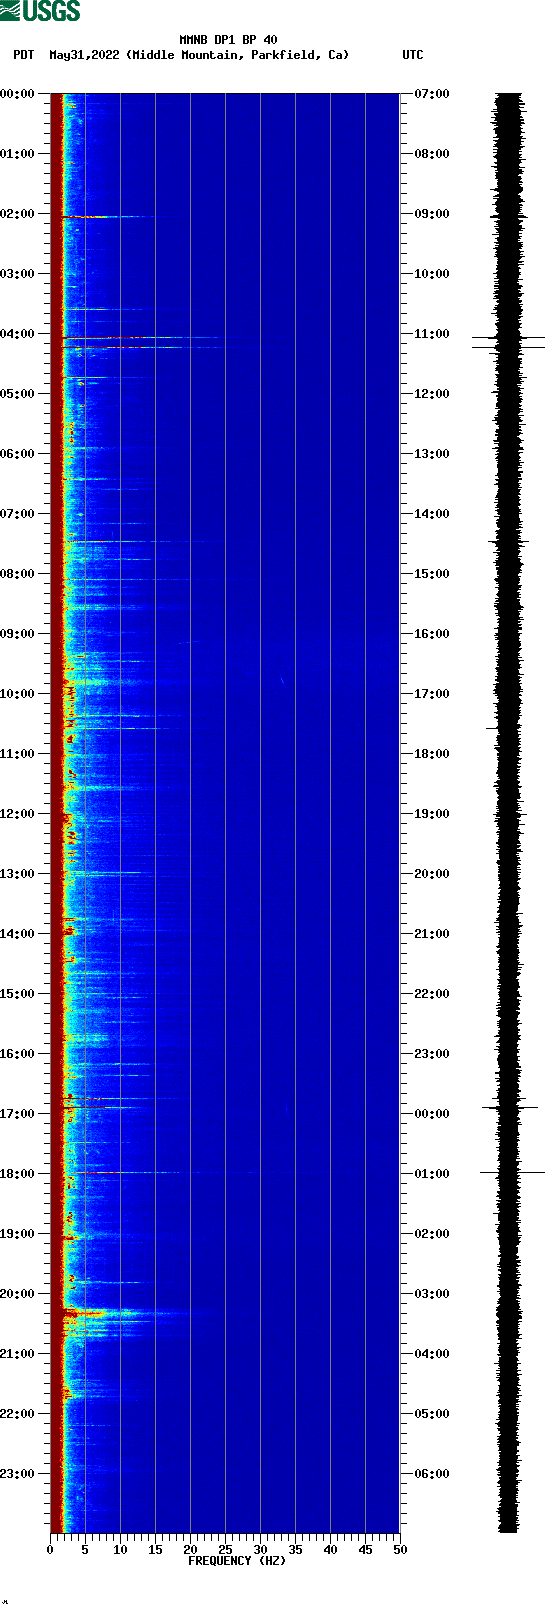The image size is (552, 1613).
Task: Click the 11:00 UTC time label
Action: click(x=432, y=334)
